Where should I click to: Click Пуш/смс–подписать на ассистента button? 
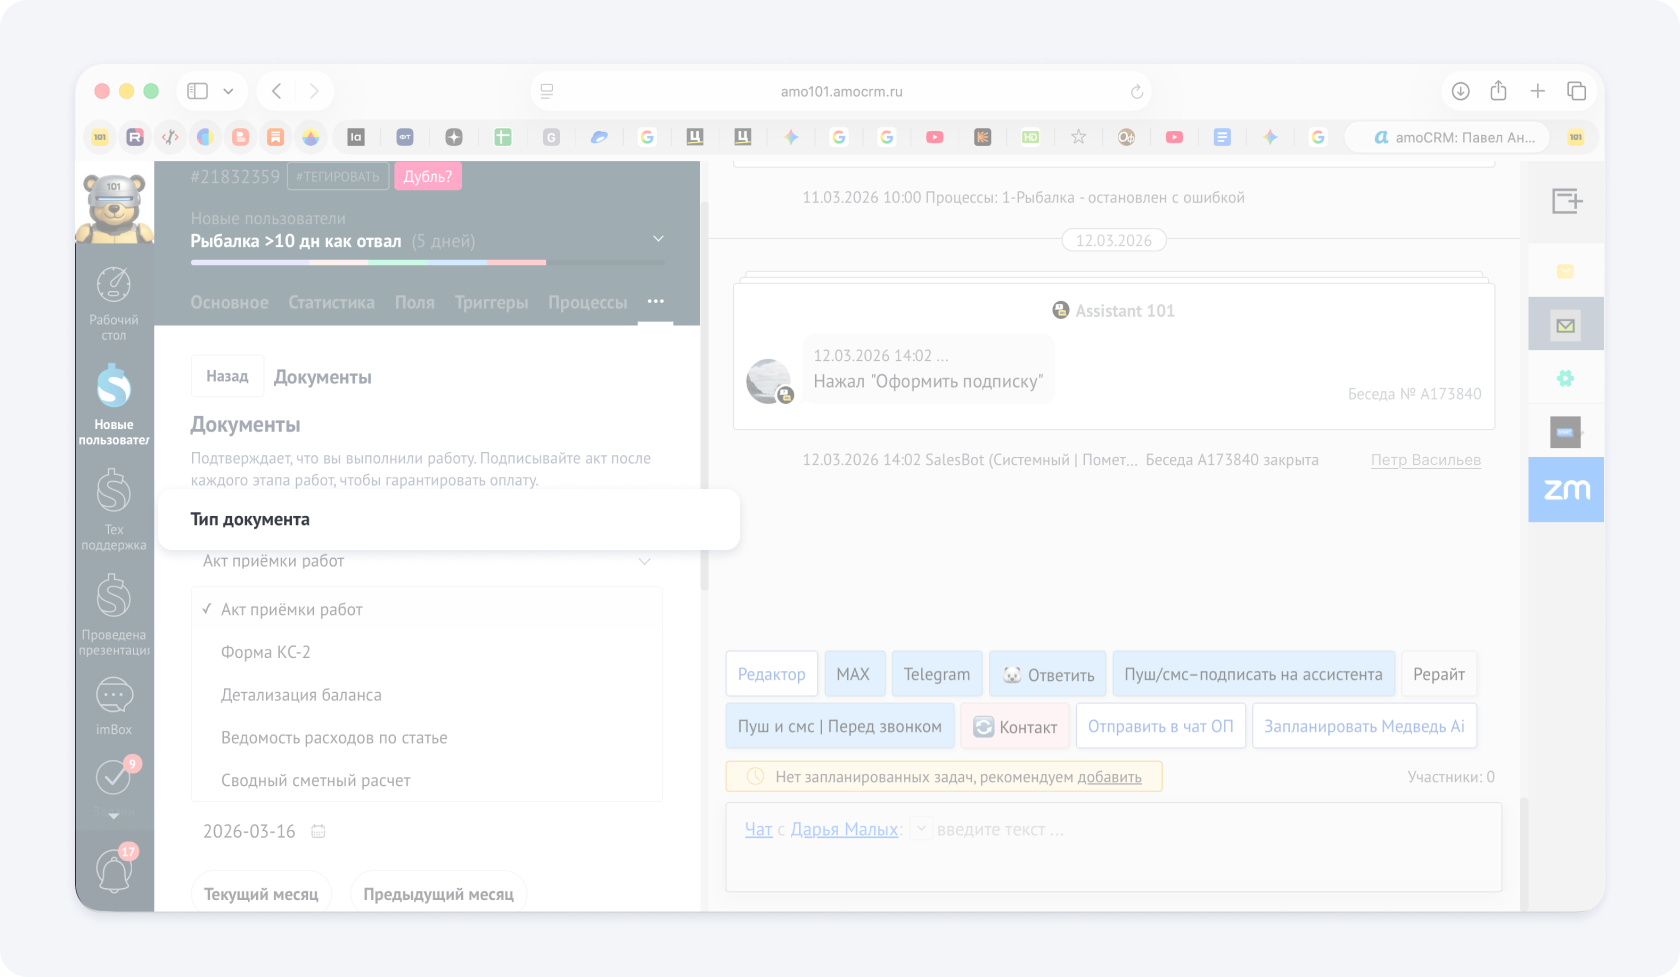(x=1254, y=674)
